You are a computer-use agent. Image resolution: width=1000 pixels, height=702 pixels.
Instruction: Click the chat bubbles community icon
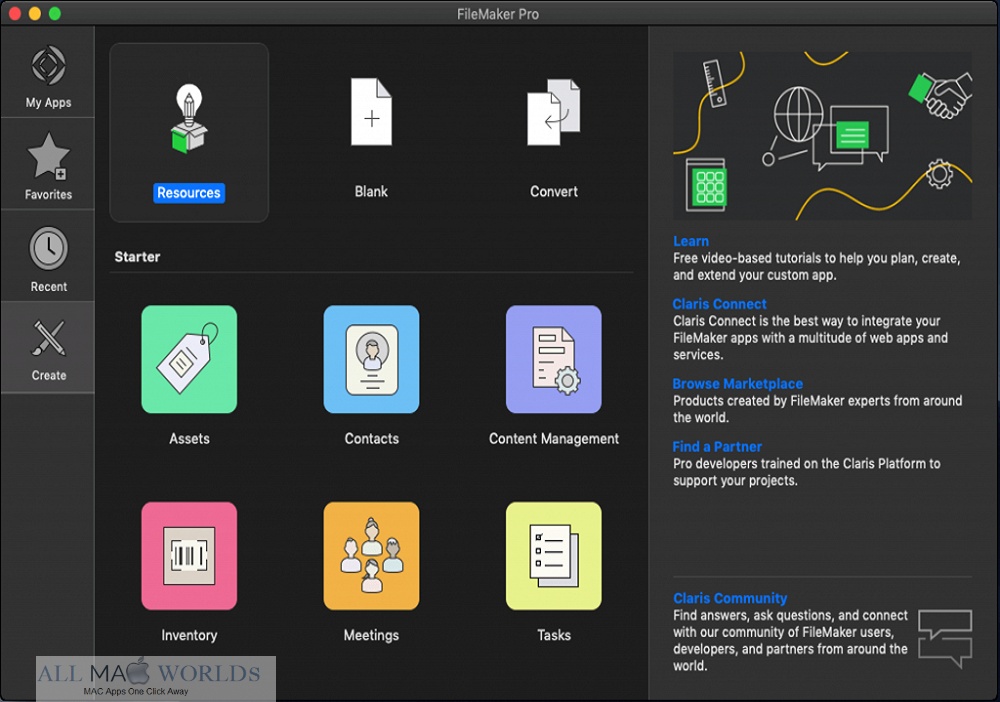(x=945, y=637)
